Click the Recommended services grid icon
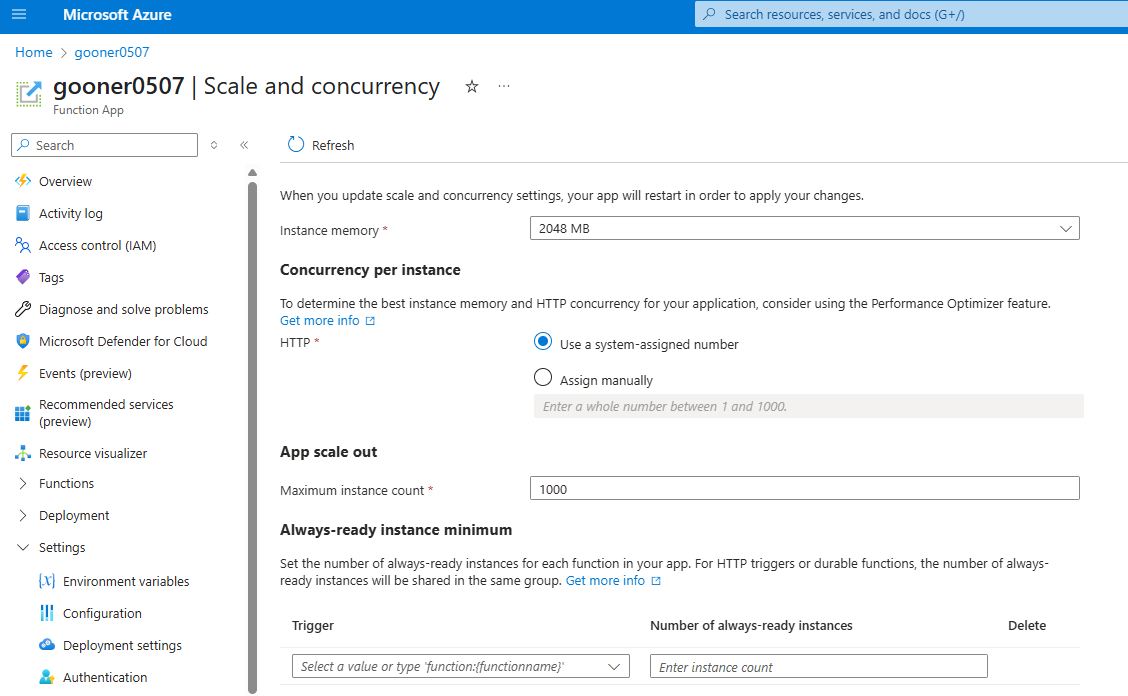Image resolution: width=1128 pixels, height=696 pixels. tap(23, 413)
